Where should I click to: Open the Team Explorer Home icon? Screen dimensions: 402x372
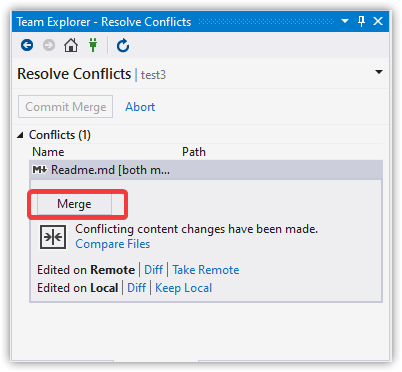(71, 45)
